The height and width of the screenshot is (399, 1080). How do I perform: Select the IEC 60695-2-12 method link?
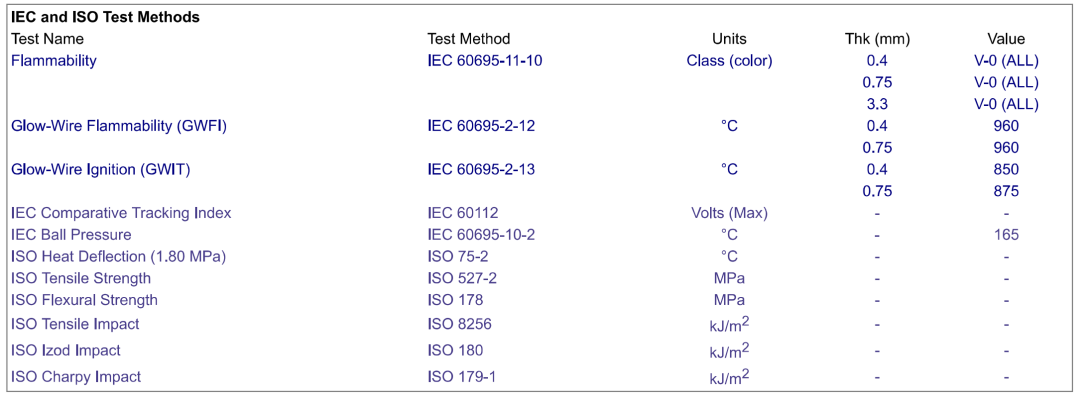point(481,126)
